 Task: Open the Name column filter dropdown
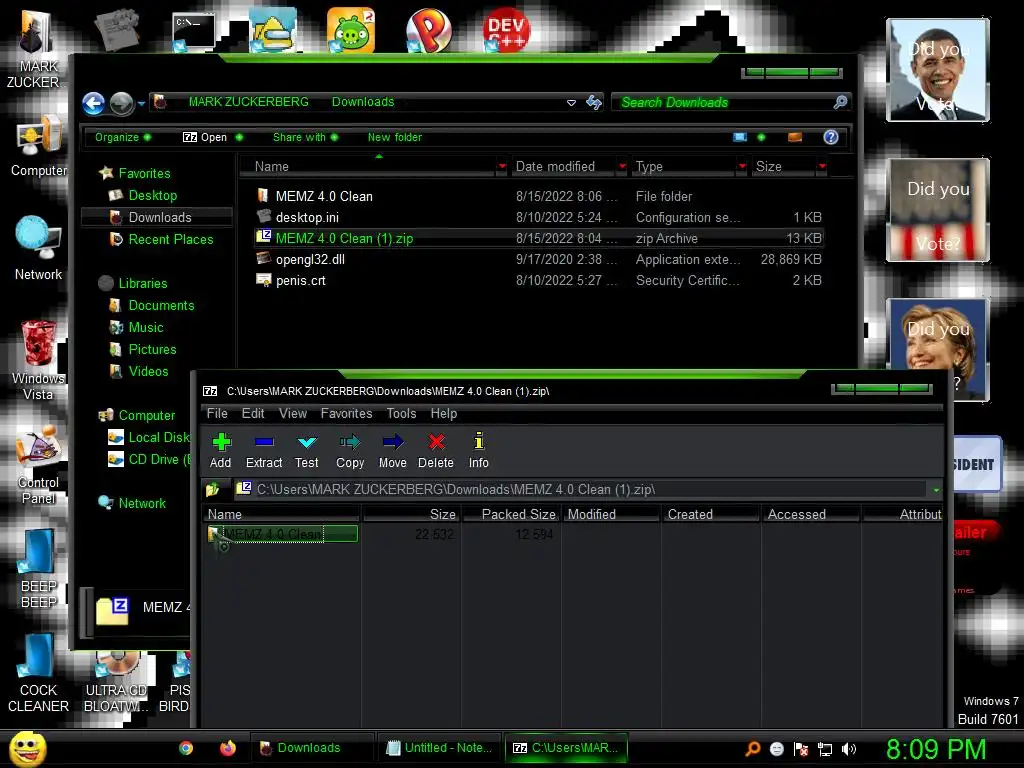click(502, 167)
